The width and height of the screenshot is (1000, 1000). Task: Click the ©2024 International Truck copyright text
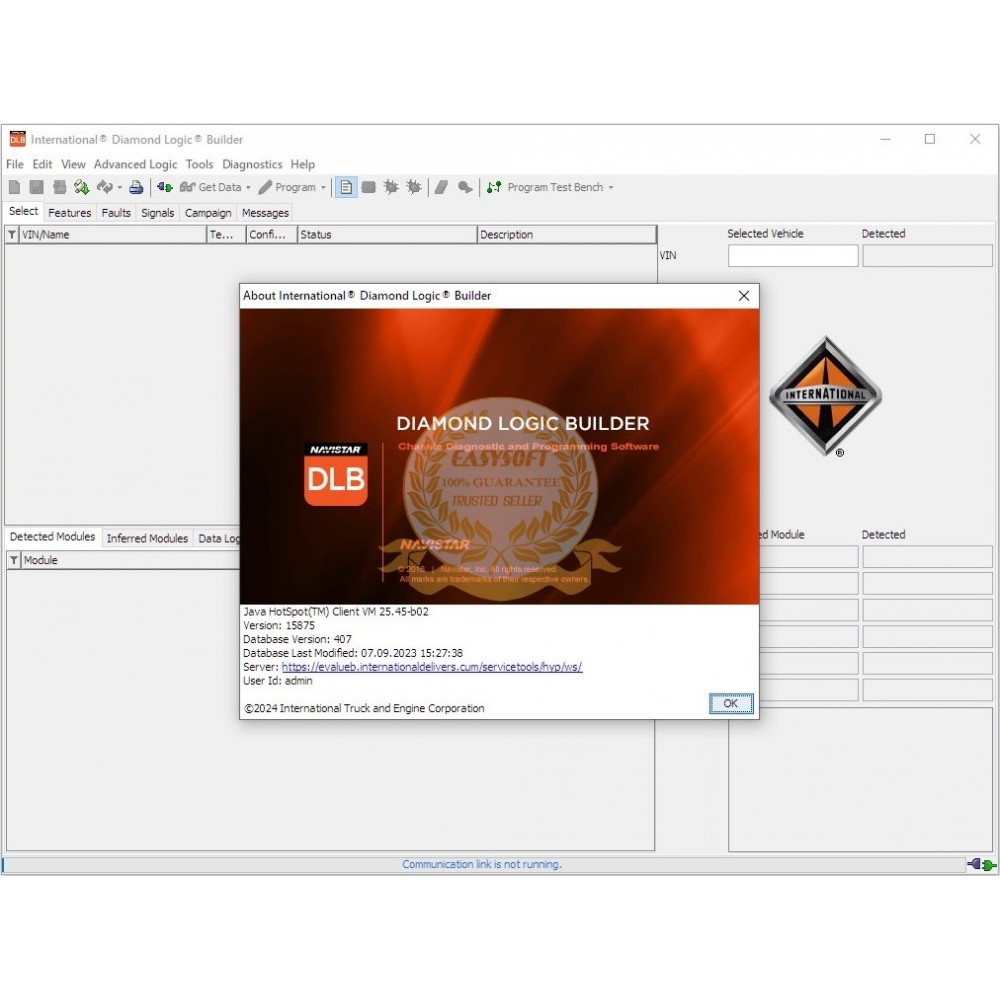364,709
